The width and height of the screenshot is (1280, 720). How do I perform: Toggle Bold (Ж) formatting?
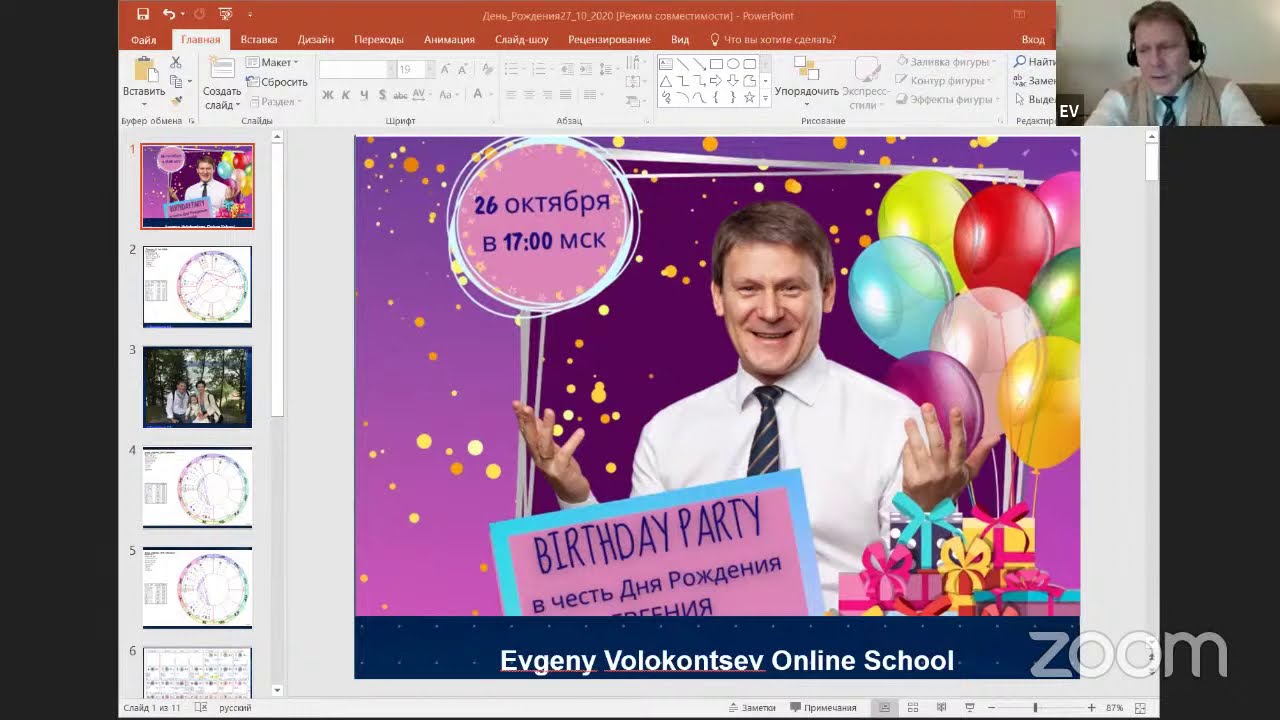coord(328,95)
